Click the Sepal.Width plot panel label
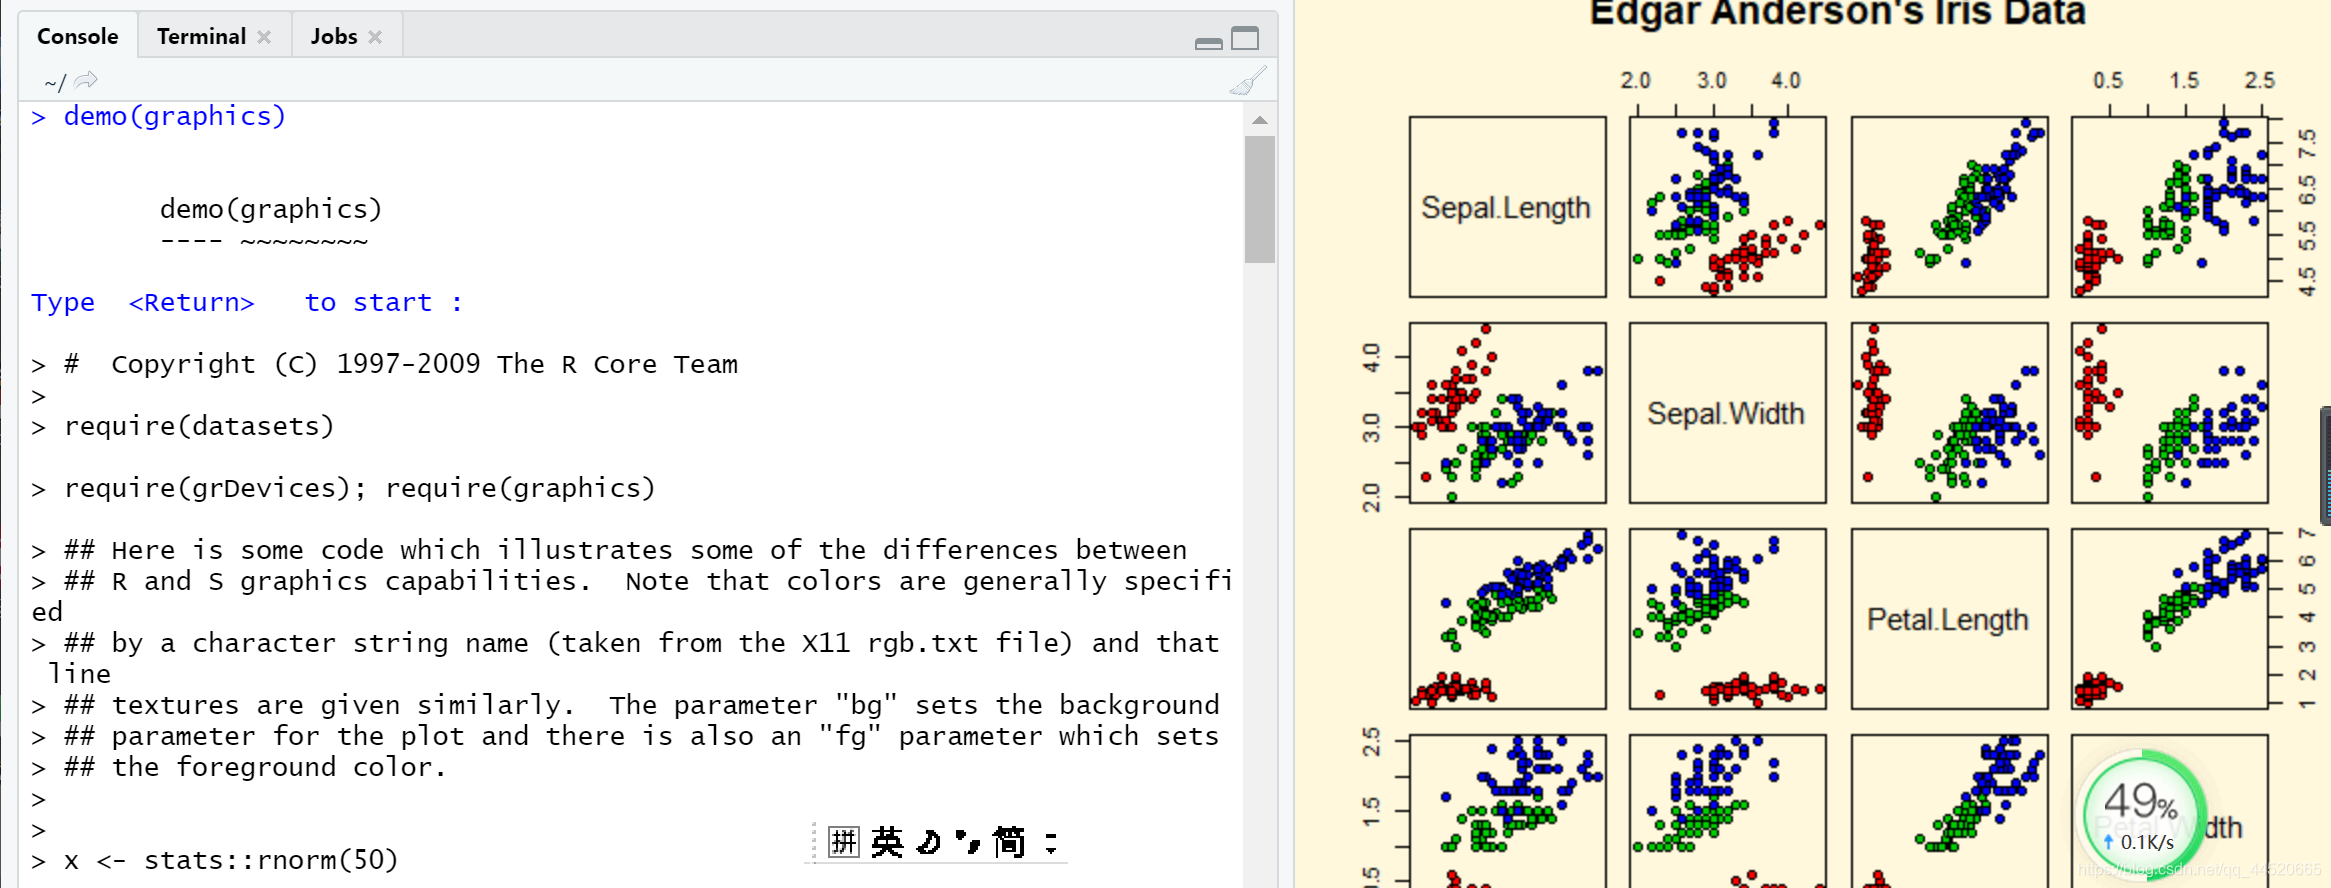Viewport: 2331px width, 888px height. coord(1726,413)
